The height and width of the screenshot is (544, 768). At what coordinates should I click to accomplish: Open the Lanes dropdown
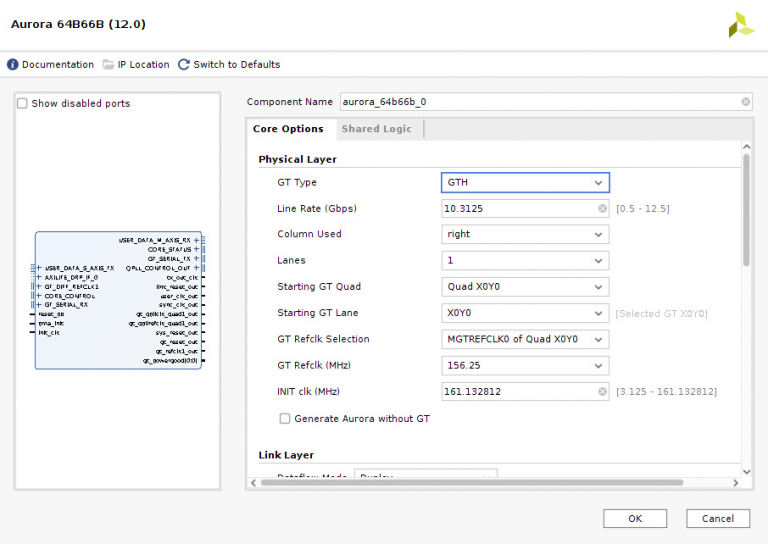(525, 261)
